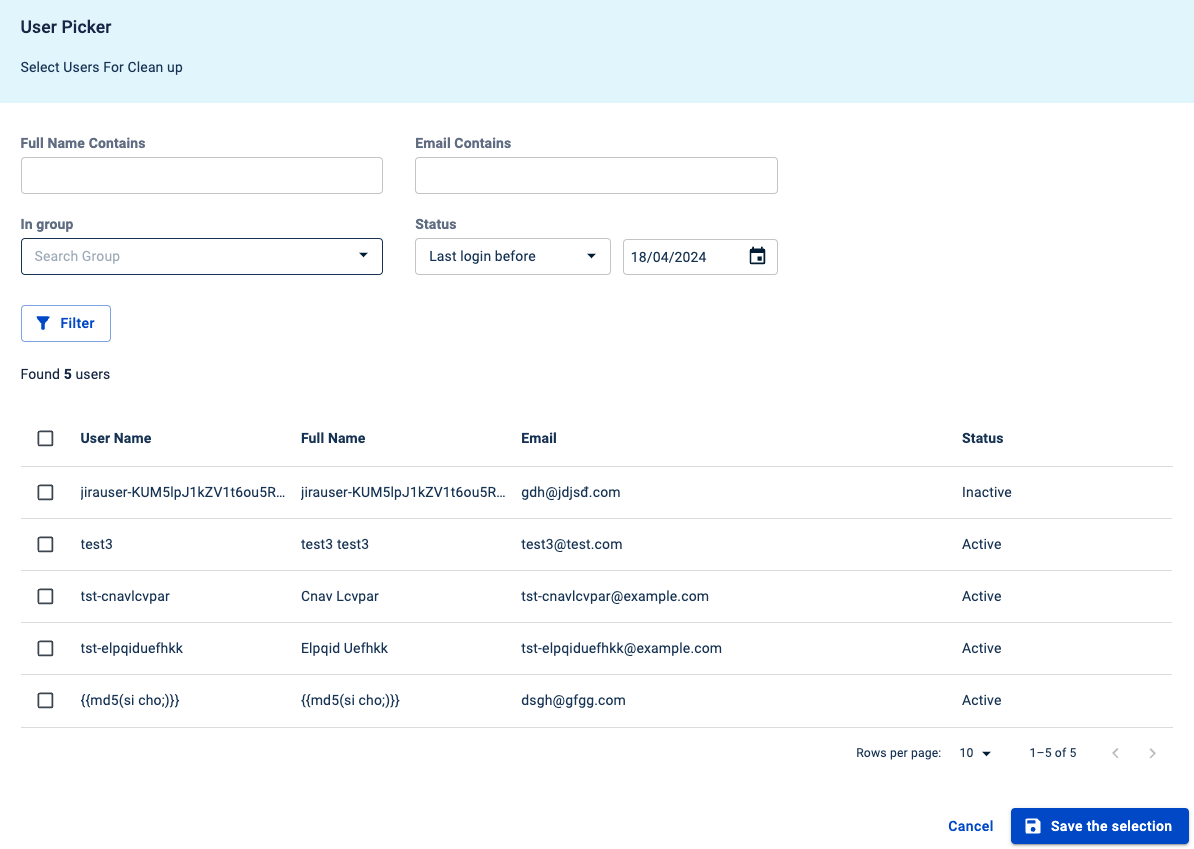
Task: Go to the next results page
Action: pyautogui.click(x=1152, y=753)
